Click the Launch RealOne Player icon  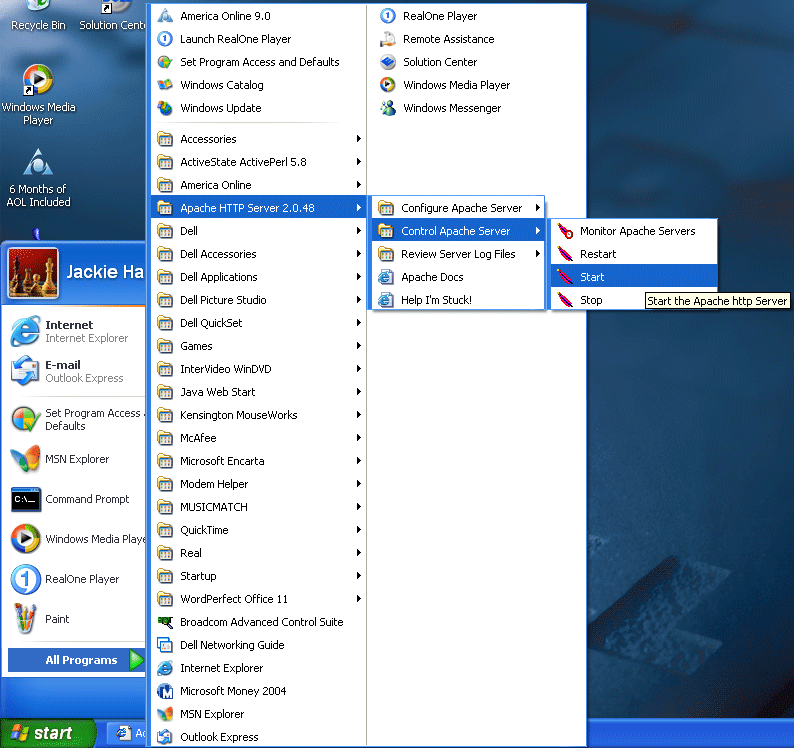click(x=165, y=39)
